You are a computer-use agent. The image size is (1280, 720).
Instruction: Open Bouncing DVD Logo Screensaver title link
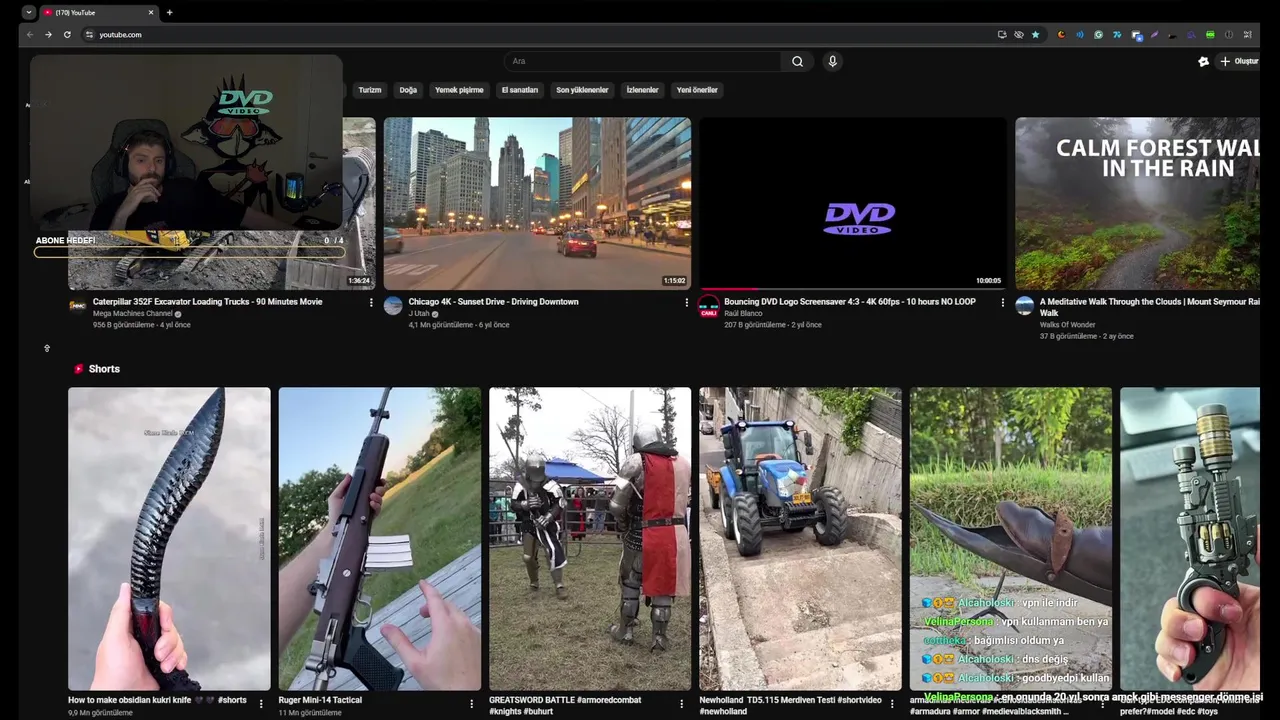pos(850,301)
